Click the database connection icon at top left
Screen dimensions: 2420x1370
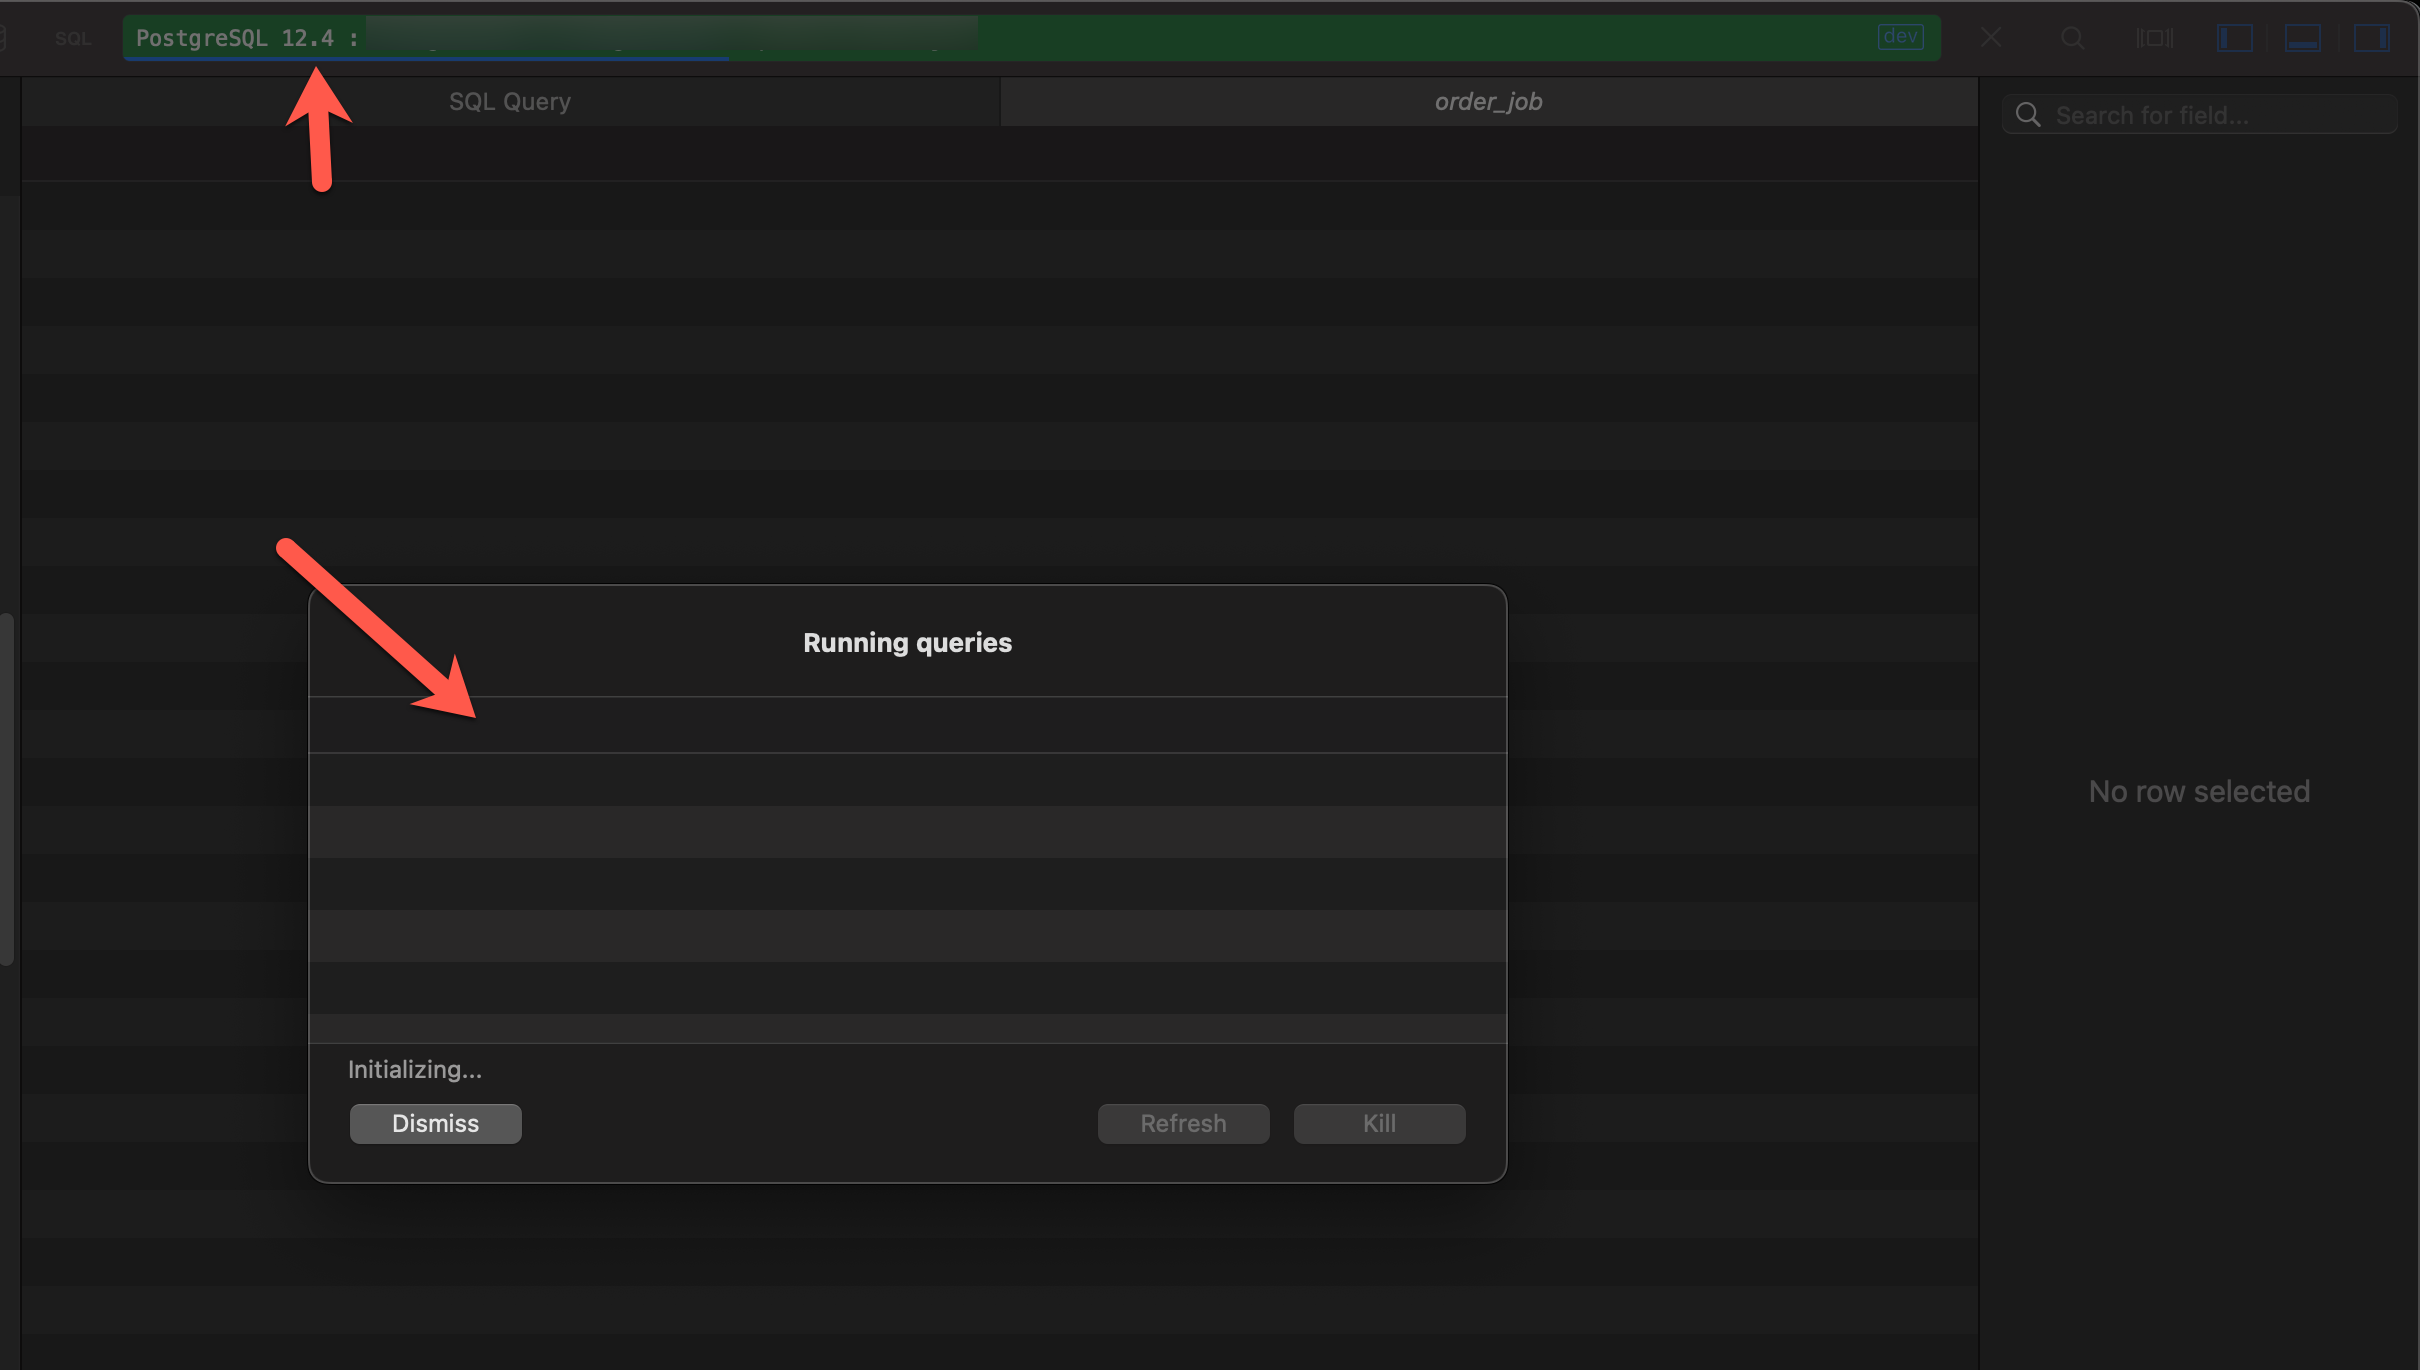[x=6, y=37]
